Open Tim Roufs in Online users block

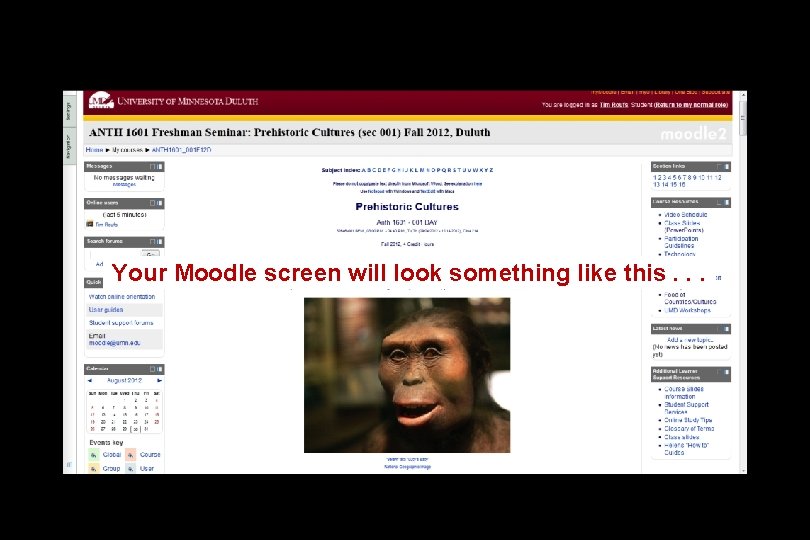(x=106, y=224)
